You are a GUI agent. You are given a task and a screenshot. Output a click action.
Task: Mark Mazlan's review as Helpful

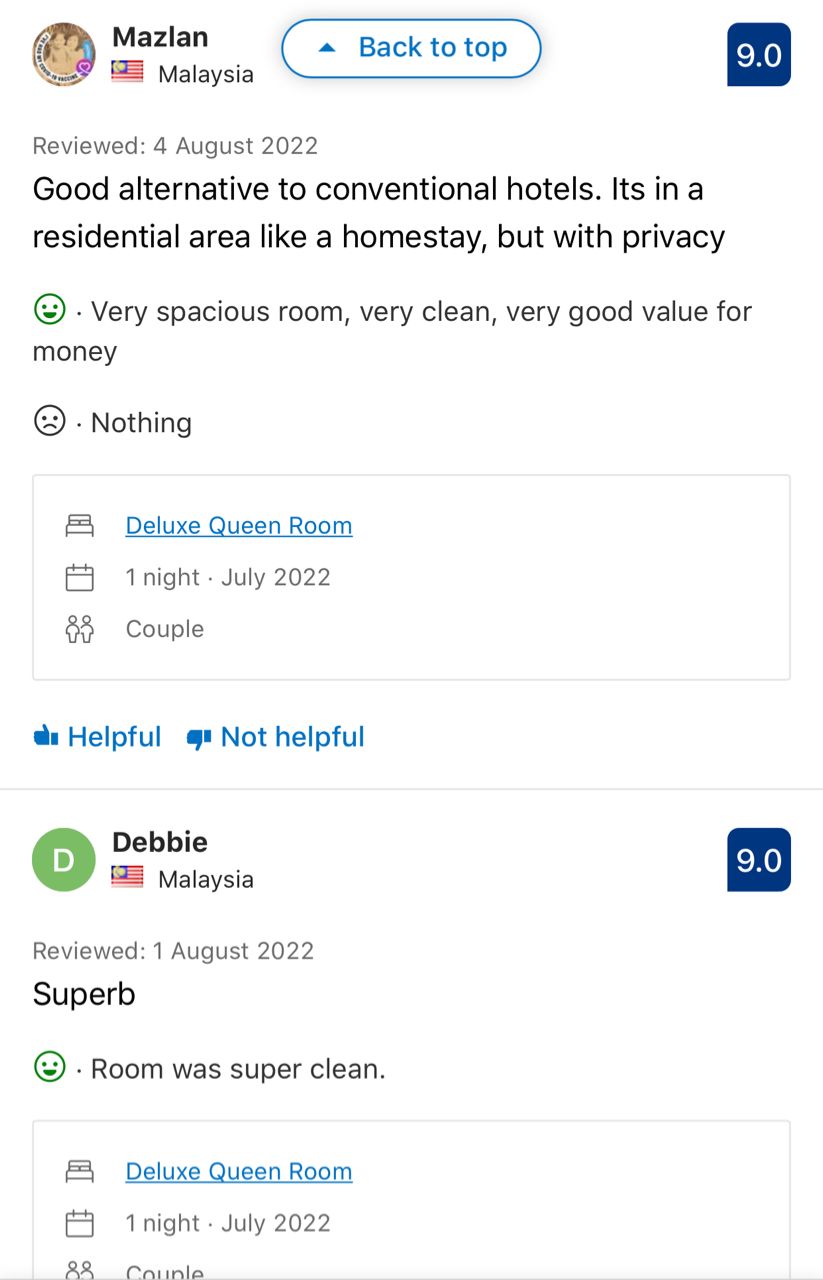click(97, 737)
